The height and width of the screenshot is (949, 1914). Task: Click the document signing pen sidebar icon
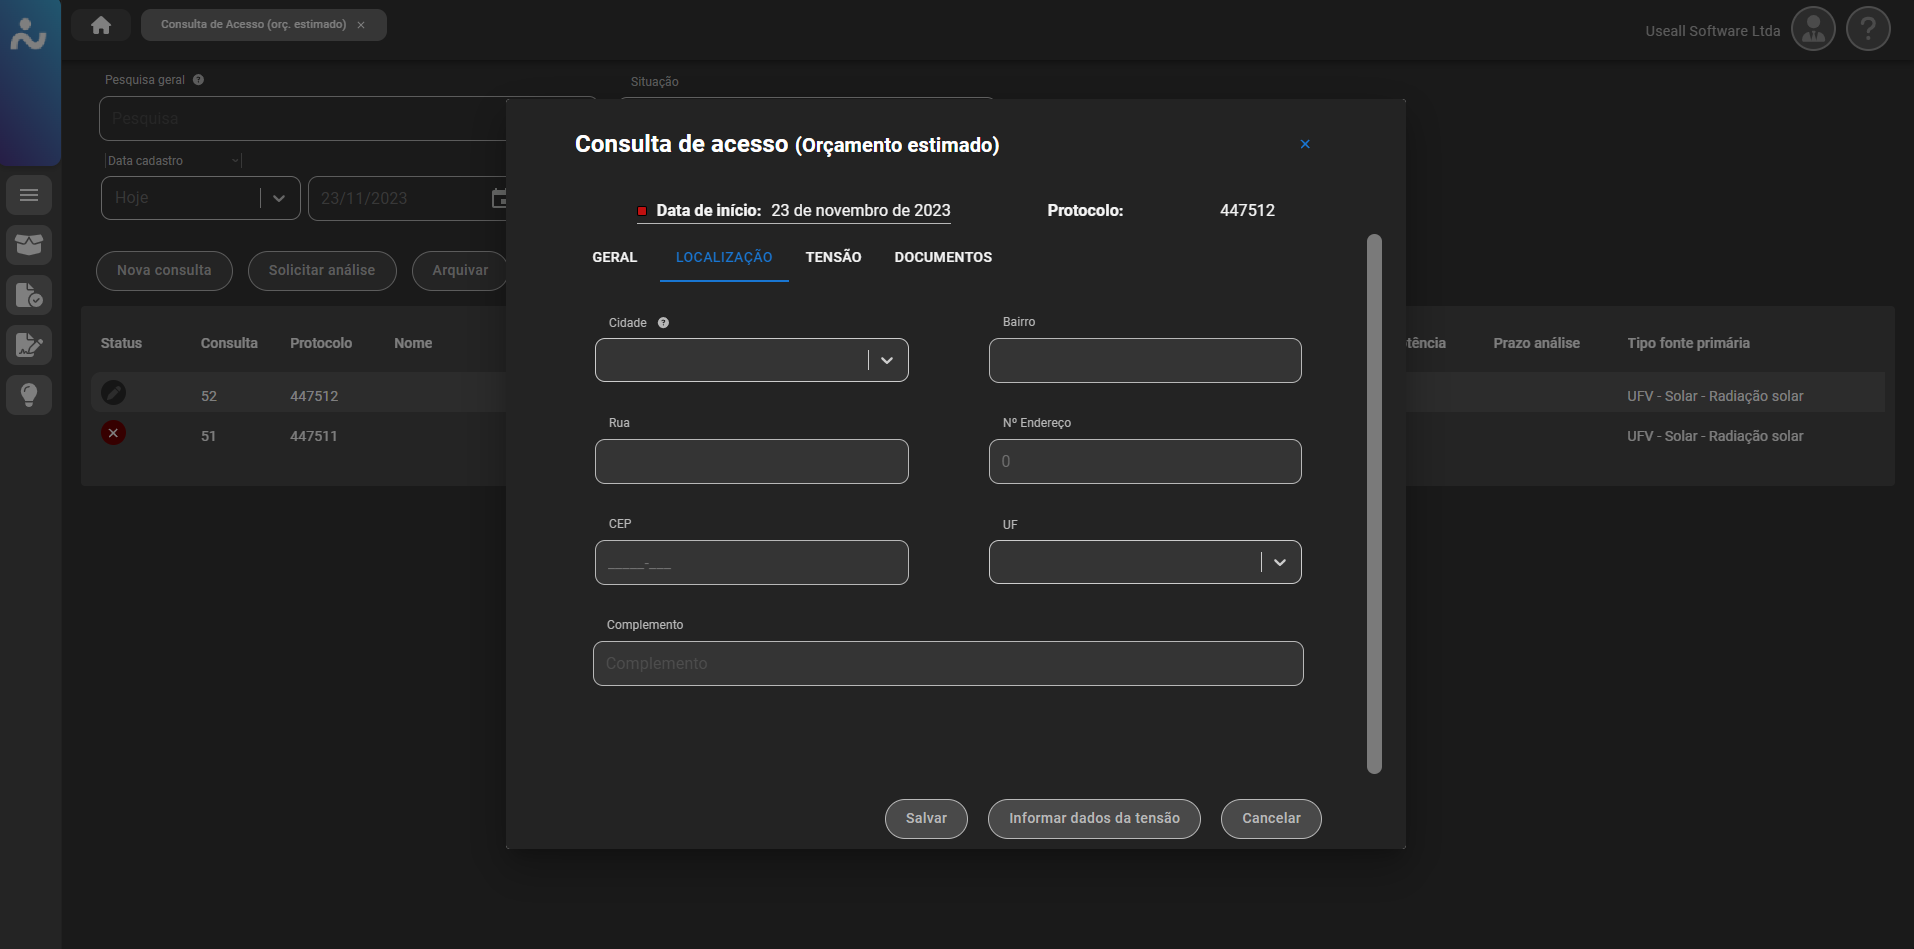pos(29,345)
